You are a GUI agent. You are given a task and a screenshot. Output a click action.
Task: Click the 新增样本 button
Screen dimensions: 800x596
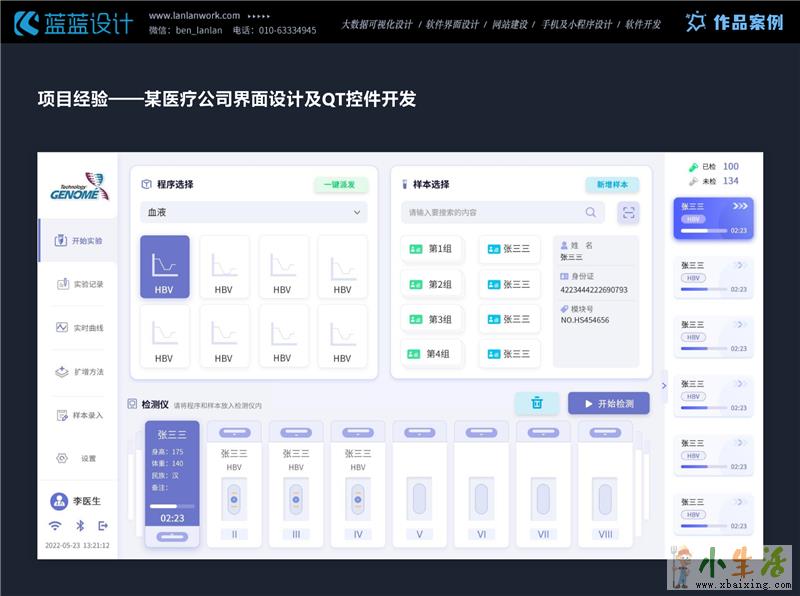coord(612,185)
